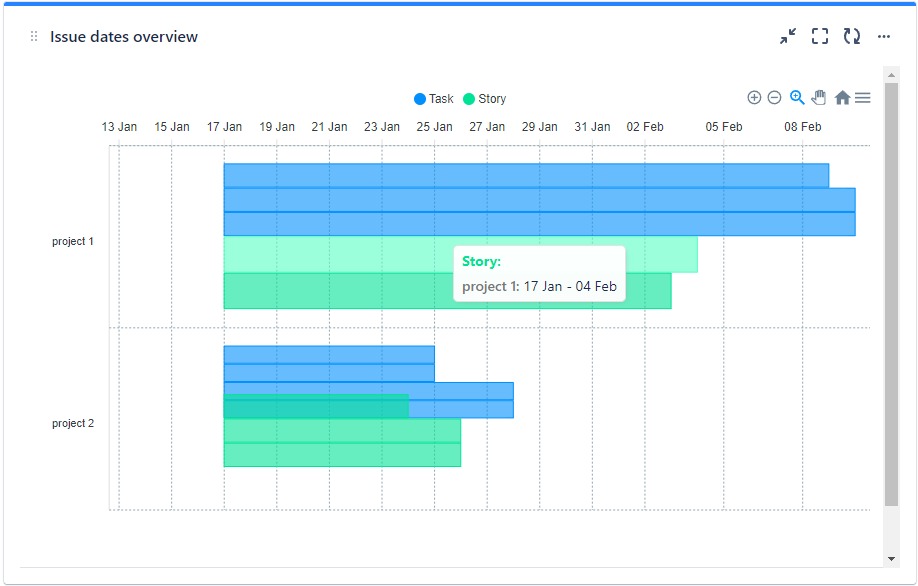Click the 21 Jan date label
The width and height of the screenshot is (918, 586).
pos(330,127)
